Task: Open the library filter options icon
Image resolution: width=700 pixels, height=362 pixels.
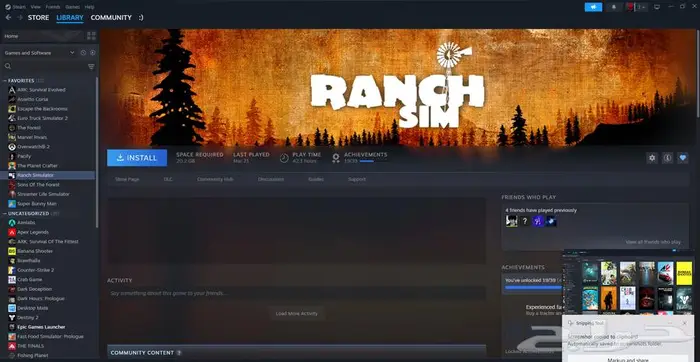Action: 91,67
